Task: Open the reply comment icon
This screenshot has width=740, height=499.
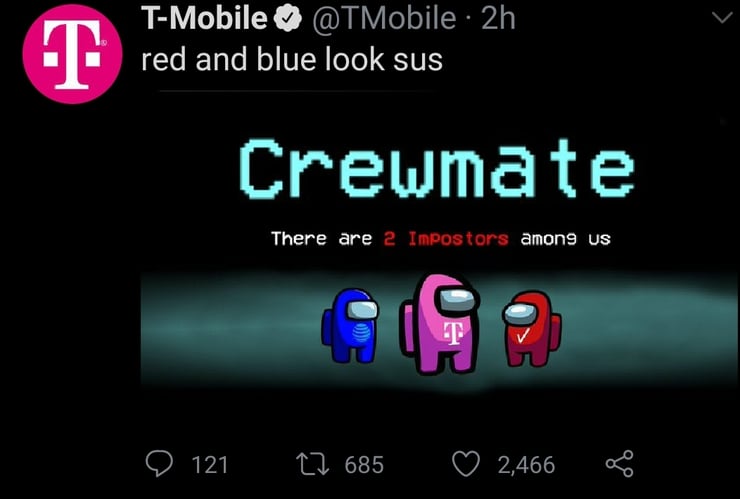Action: [159, 463]
